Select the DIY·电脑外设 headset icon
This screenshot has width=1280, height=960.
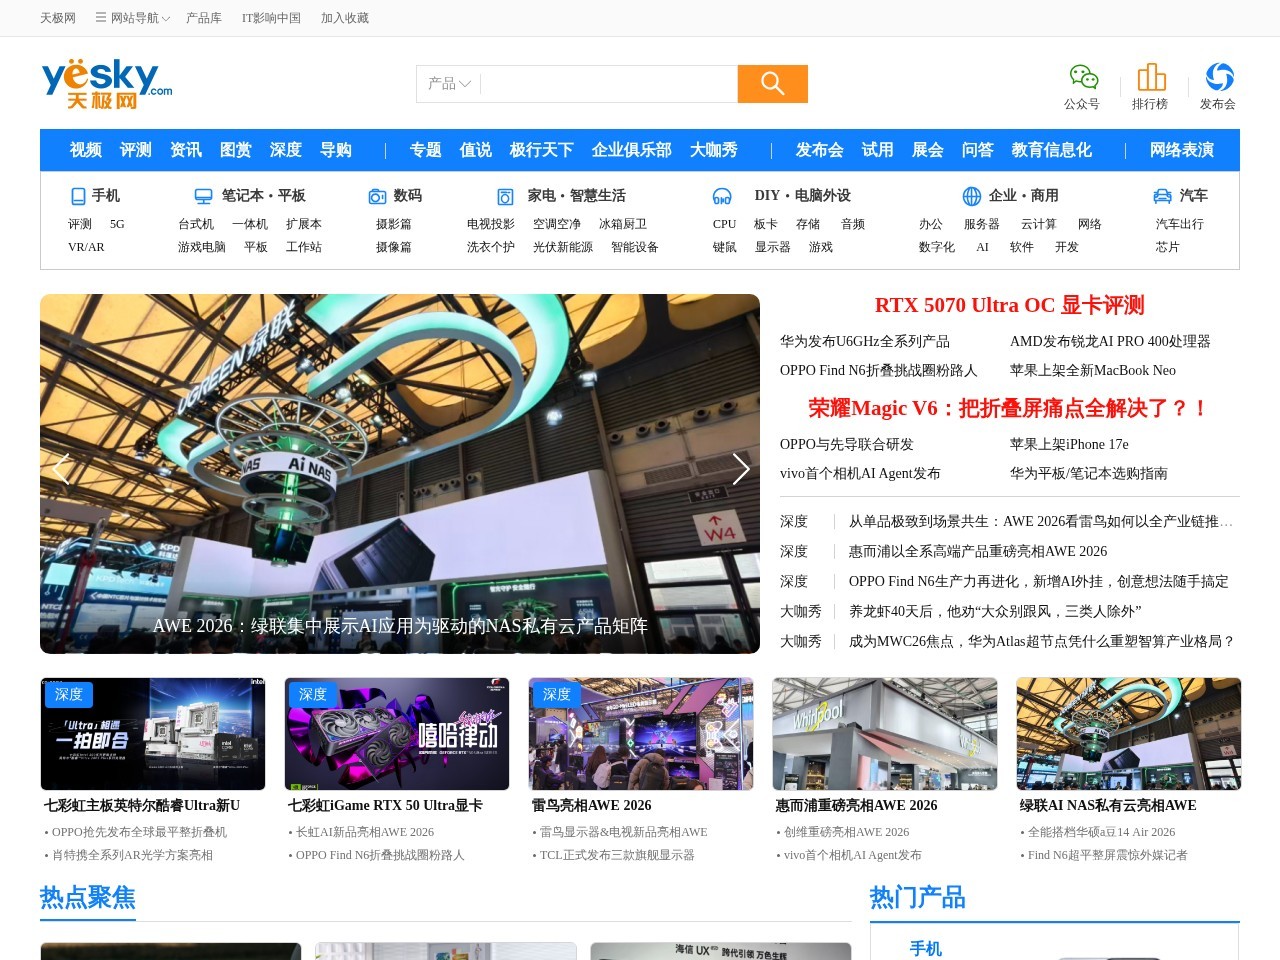click(x=722, y=196)
